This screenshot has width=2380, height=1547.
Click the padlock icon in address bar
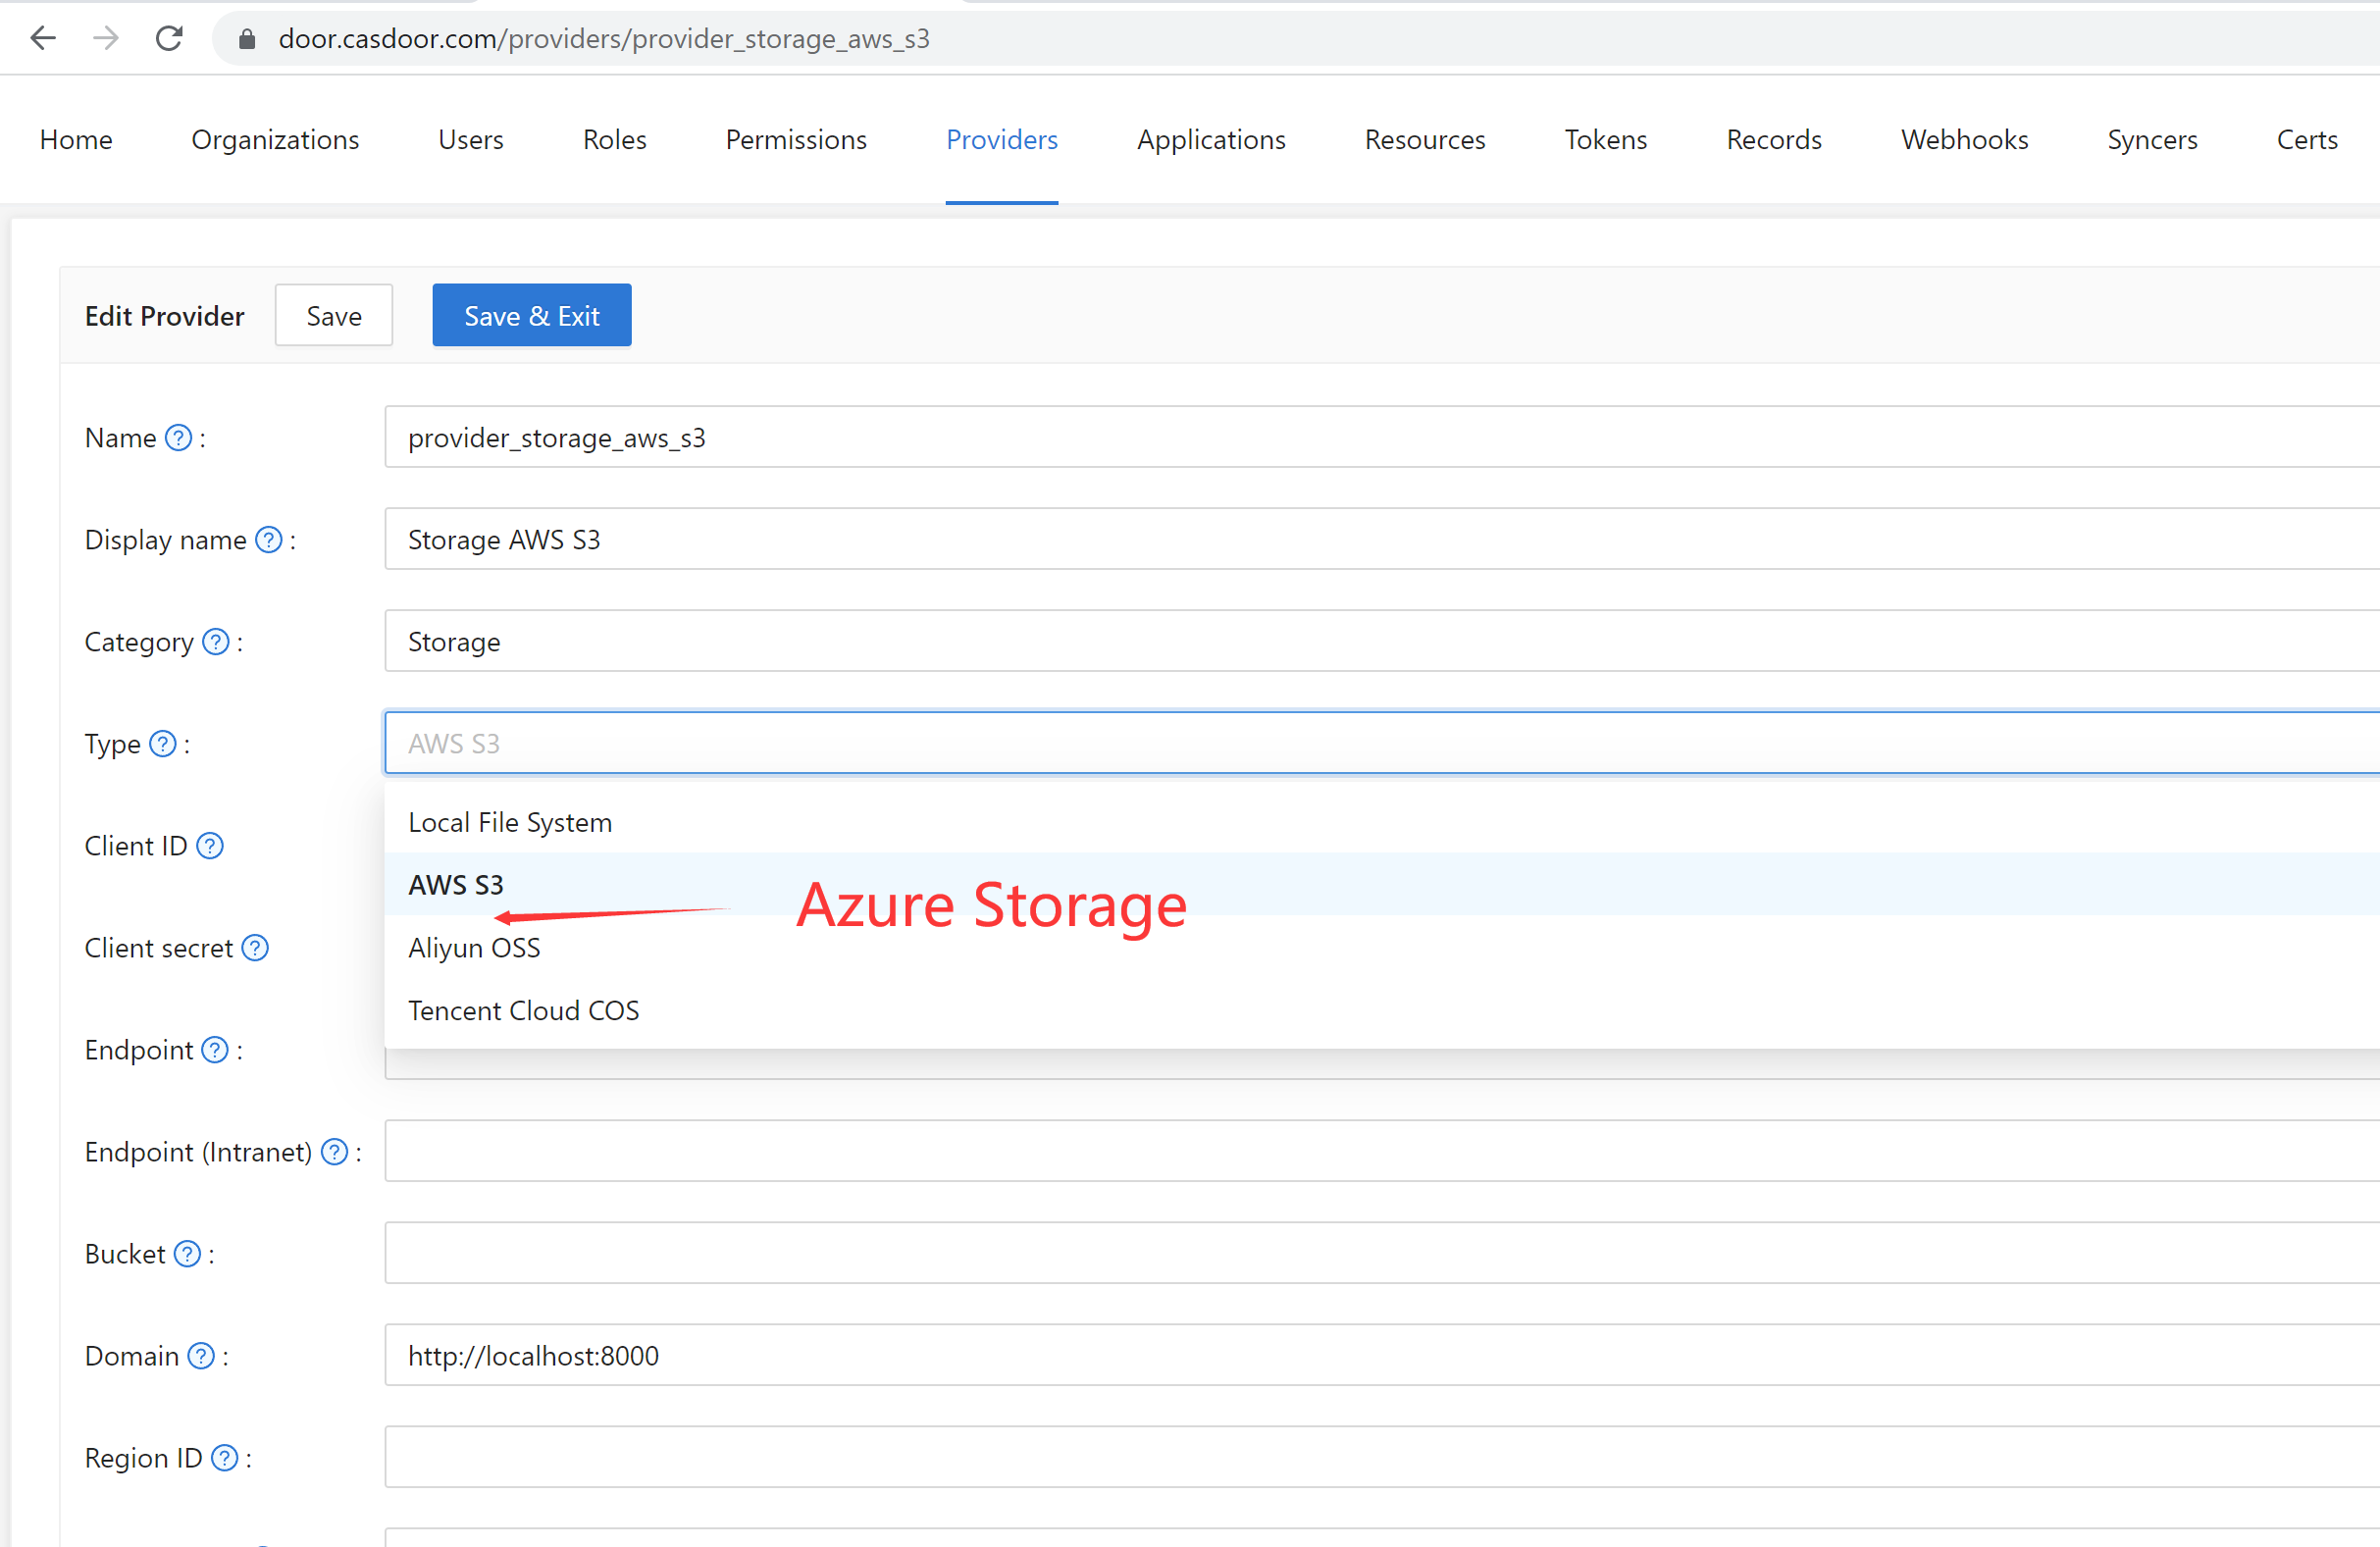pos(246,38)
